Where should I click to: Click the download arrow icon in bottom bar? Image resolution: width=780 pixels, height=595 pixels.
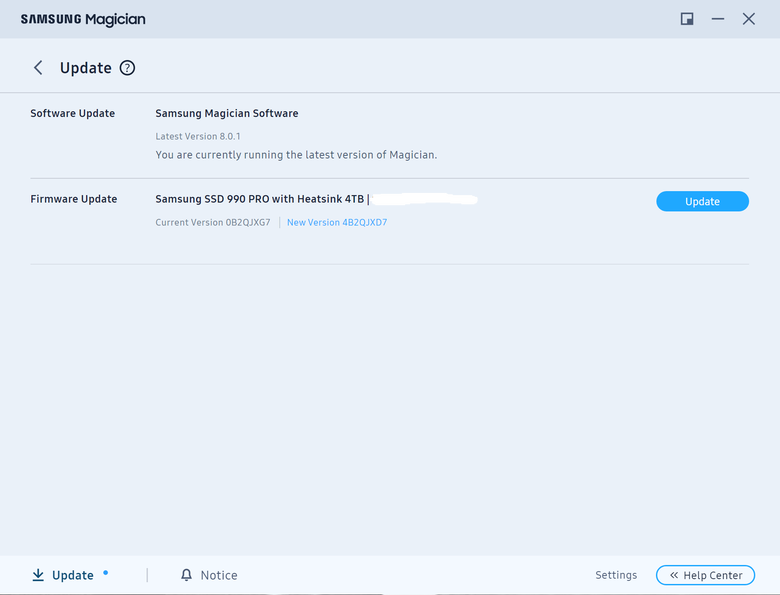pyautogui.click(x=38, y=575)
